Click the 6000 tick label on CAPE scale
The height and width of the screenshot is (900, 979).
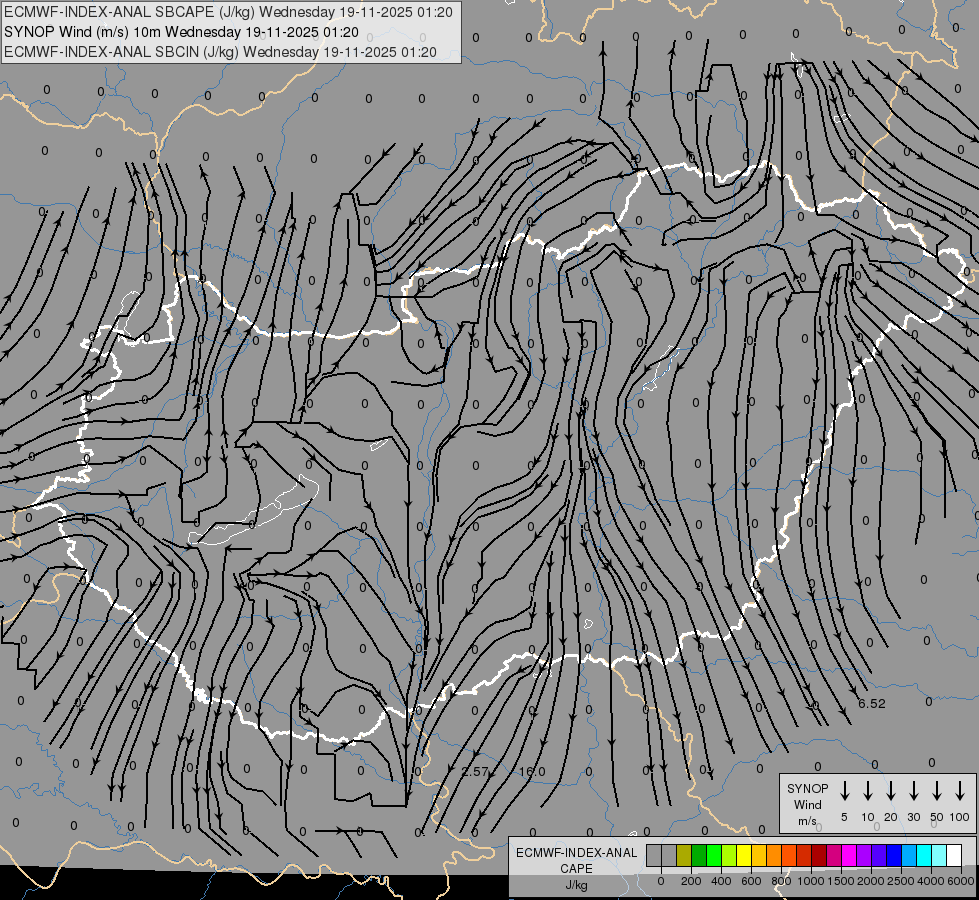coord(961,881)
